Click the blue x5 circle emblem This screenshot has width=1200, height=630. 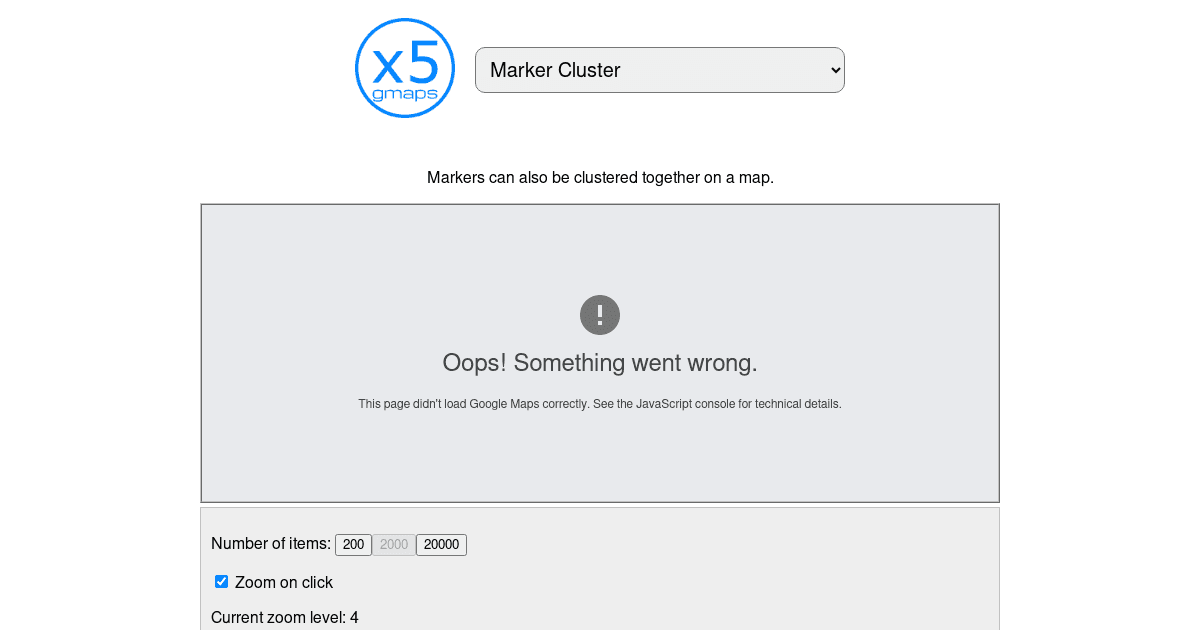click(x=404, y=67)
